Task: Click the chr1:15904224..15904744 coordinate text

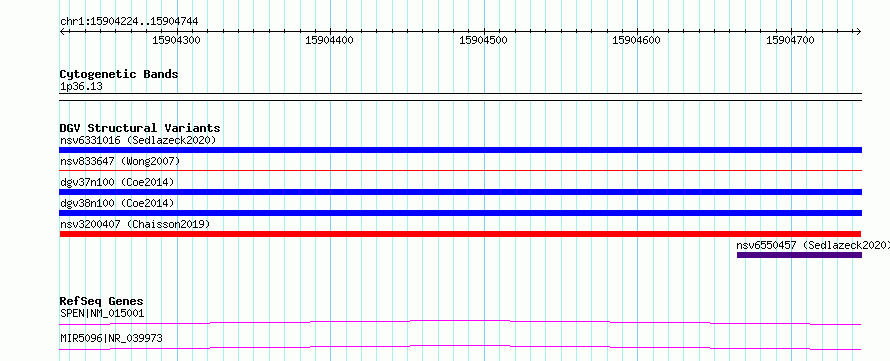Action: [x=129, y=22]
